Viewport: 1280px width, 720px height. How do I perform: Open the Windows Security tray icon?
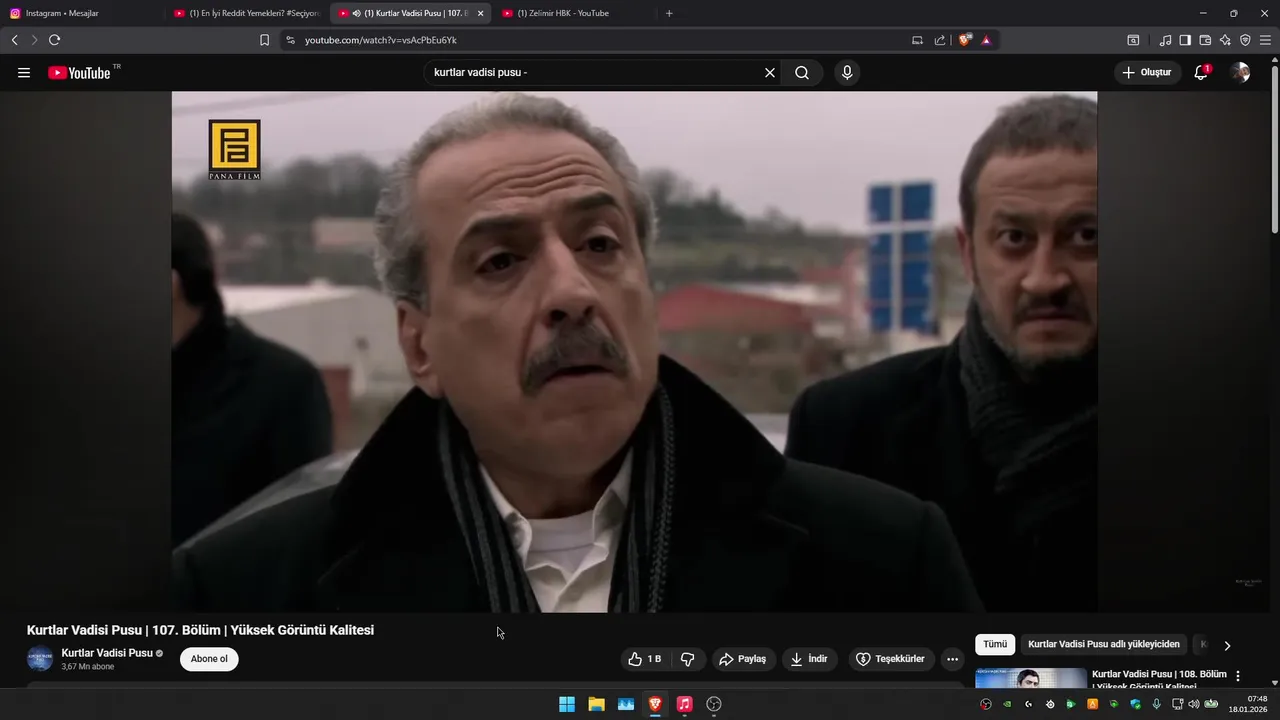coord(1135,704)
